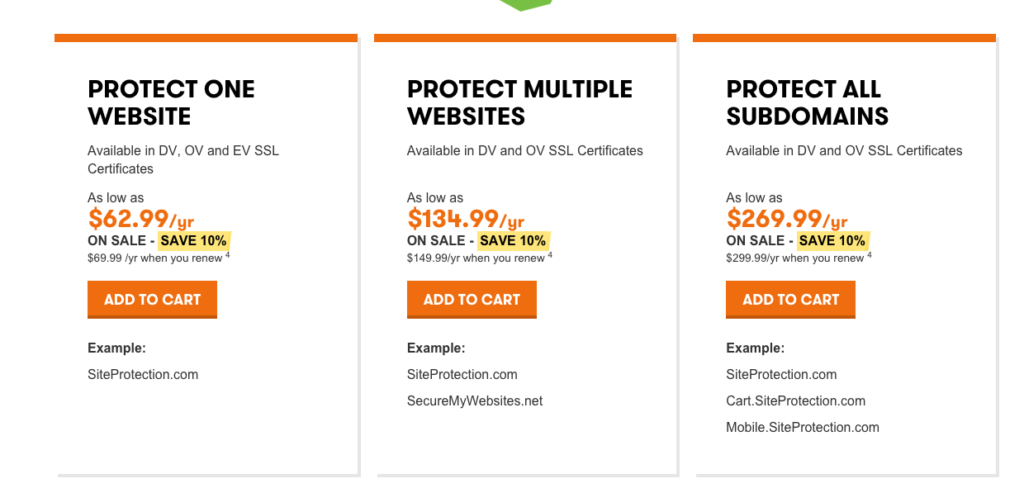Click the Mobile.SiteProtection.com example subdomain

802,427
